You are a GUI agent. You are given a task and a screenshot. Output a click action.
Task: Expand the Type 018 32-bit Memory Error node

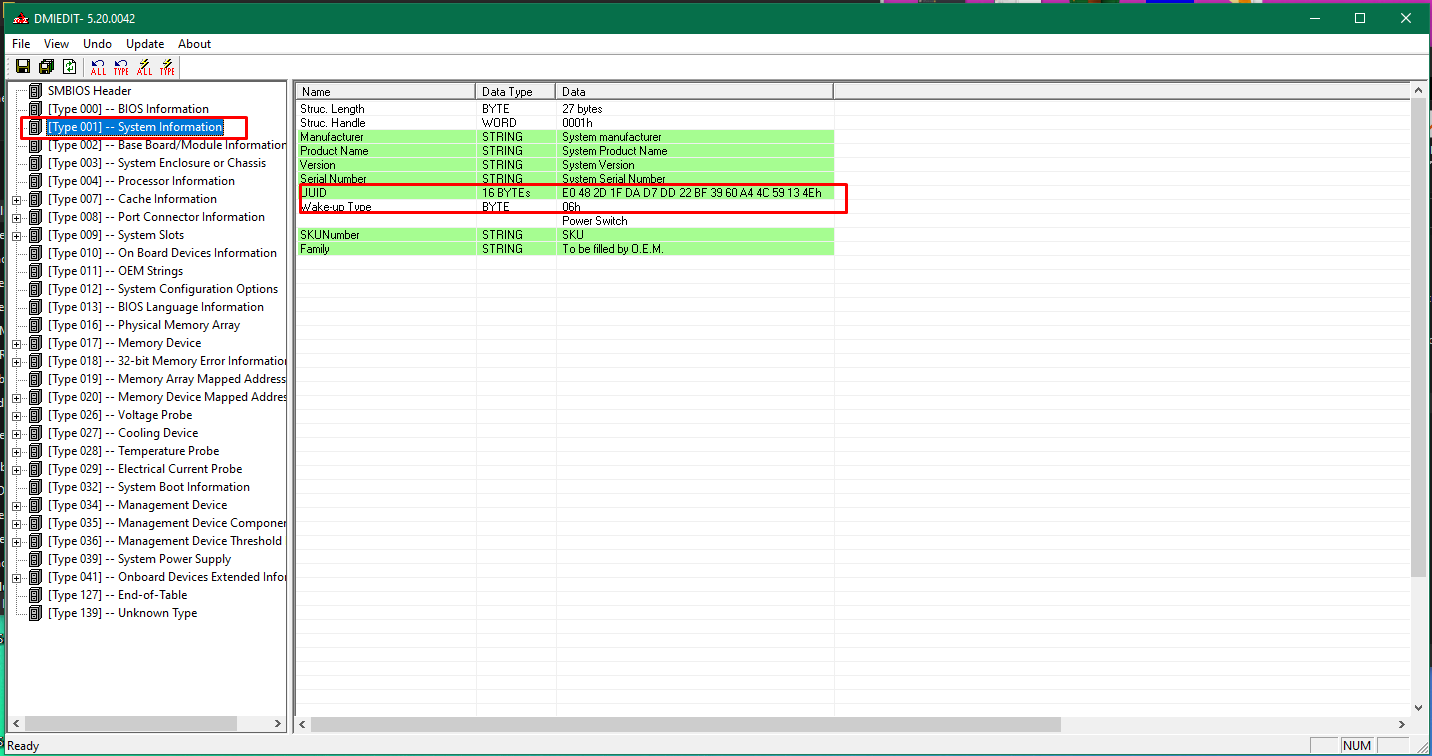pyautogui.click(x=16, y=361)
